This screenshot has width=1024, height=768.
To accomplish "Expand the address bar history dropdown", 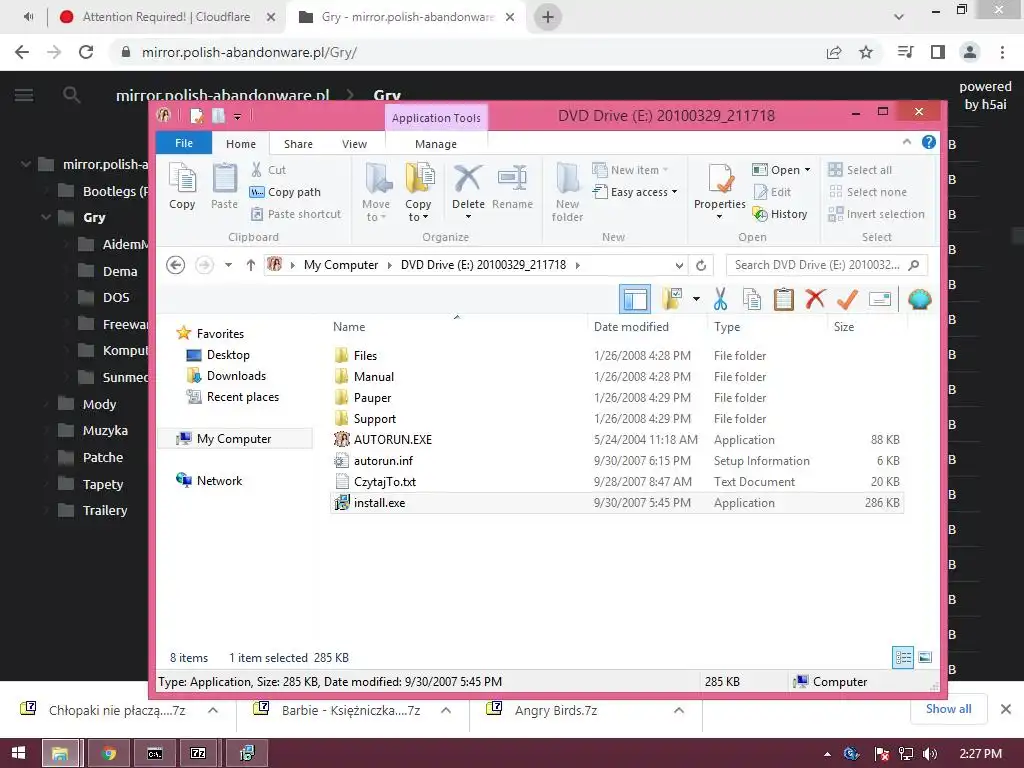I will point(679,265).
